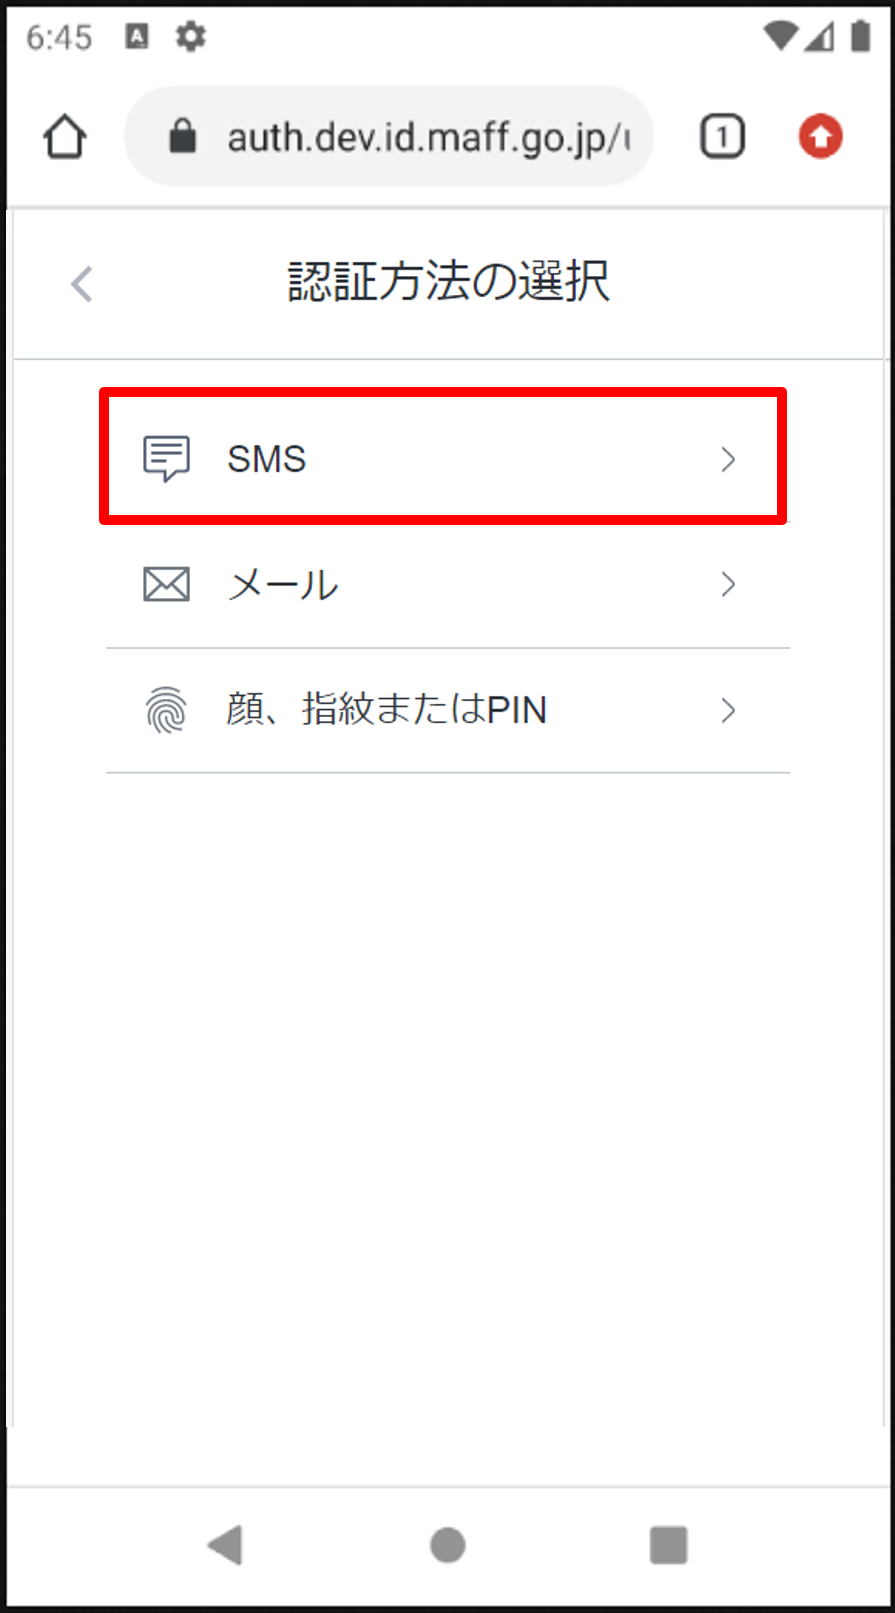Screen dimensions: 895x1613
Task: Focus the auth.dev.id.maff.go.jp address bar
Action: (x=389, y=136)
